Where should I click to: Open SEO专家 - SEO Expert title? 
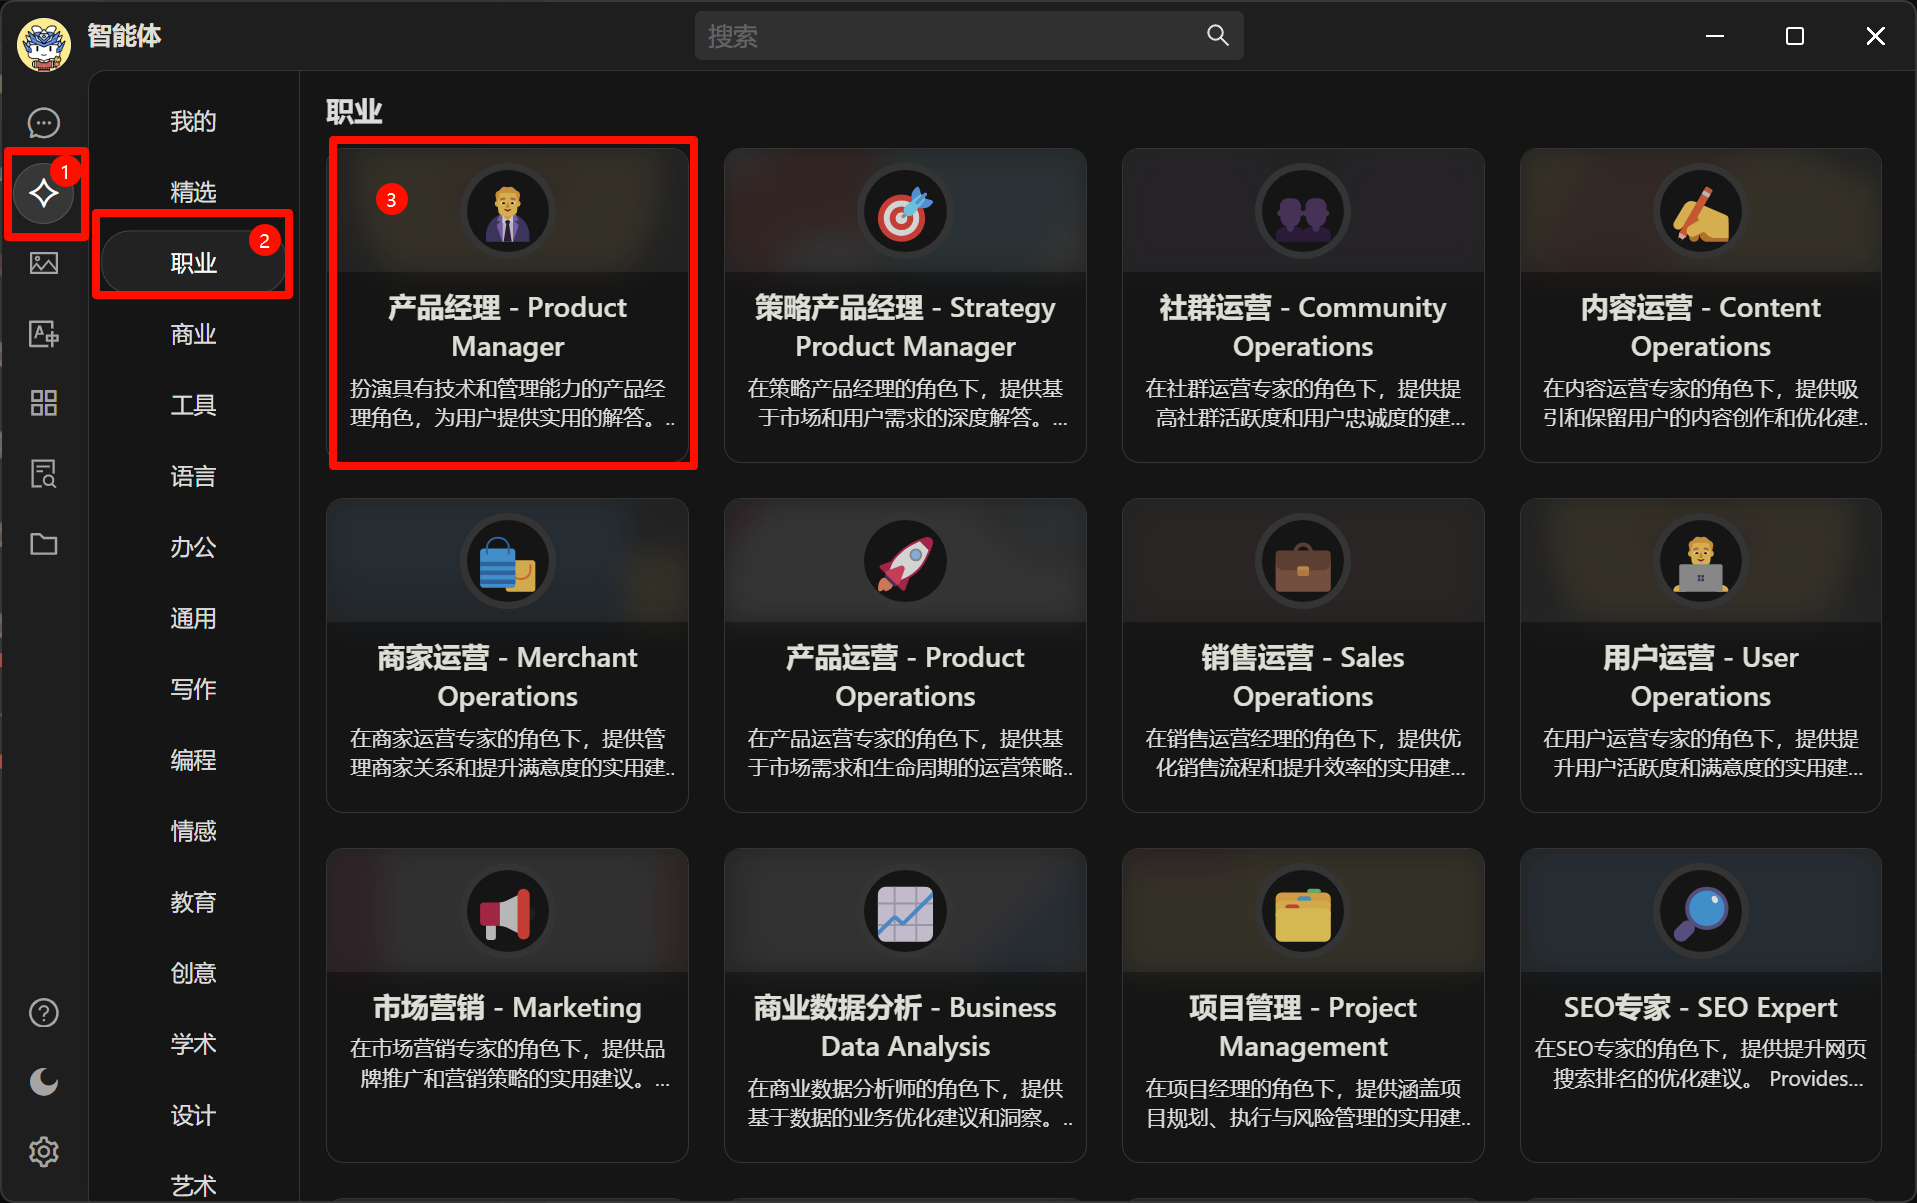[x=1701, y=1007]
